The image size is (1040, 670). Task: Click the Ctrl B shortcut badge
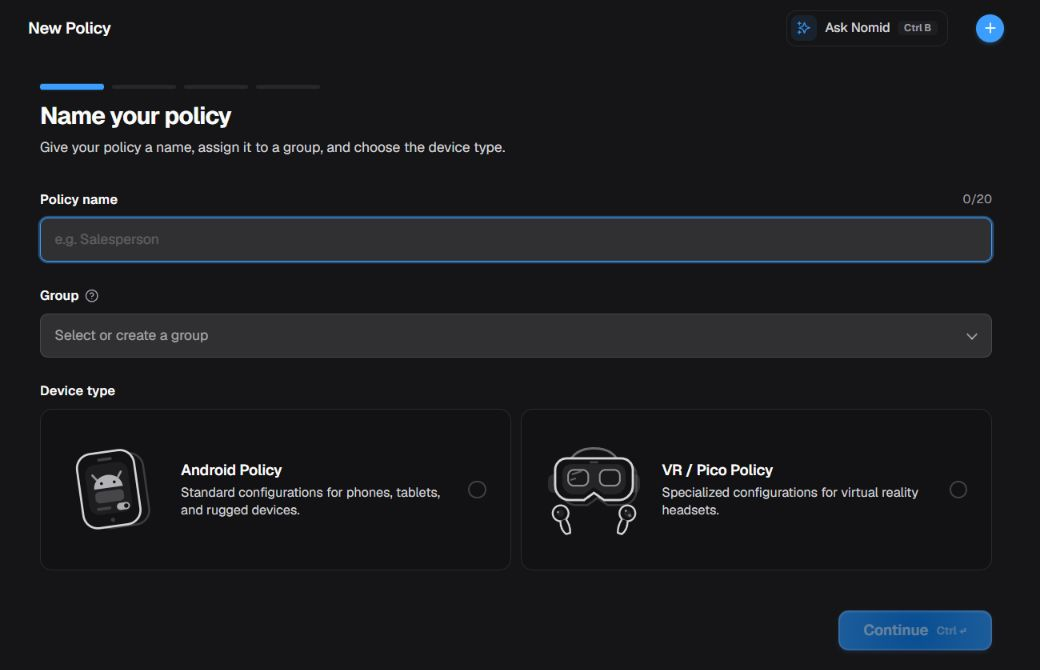917,28
